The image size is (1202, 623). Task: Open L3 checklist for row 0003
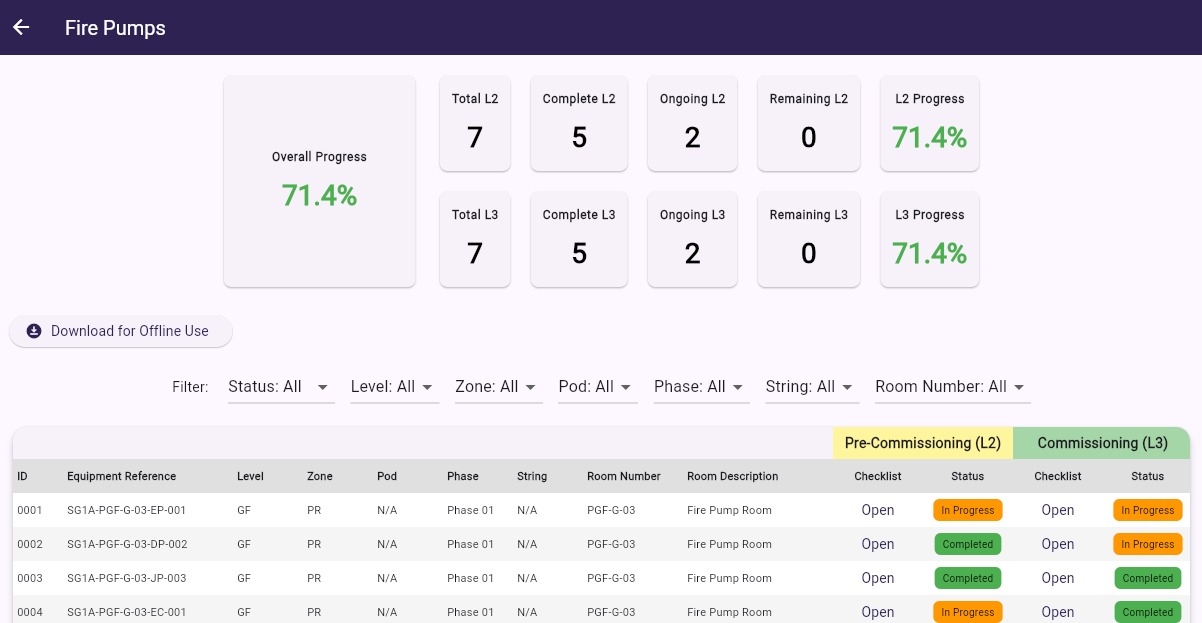[x=1058, y=578]
